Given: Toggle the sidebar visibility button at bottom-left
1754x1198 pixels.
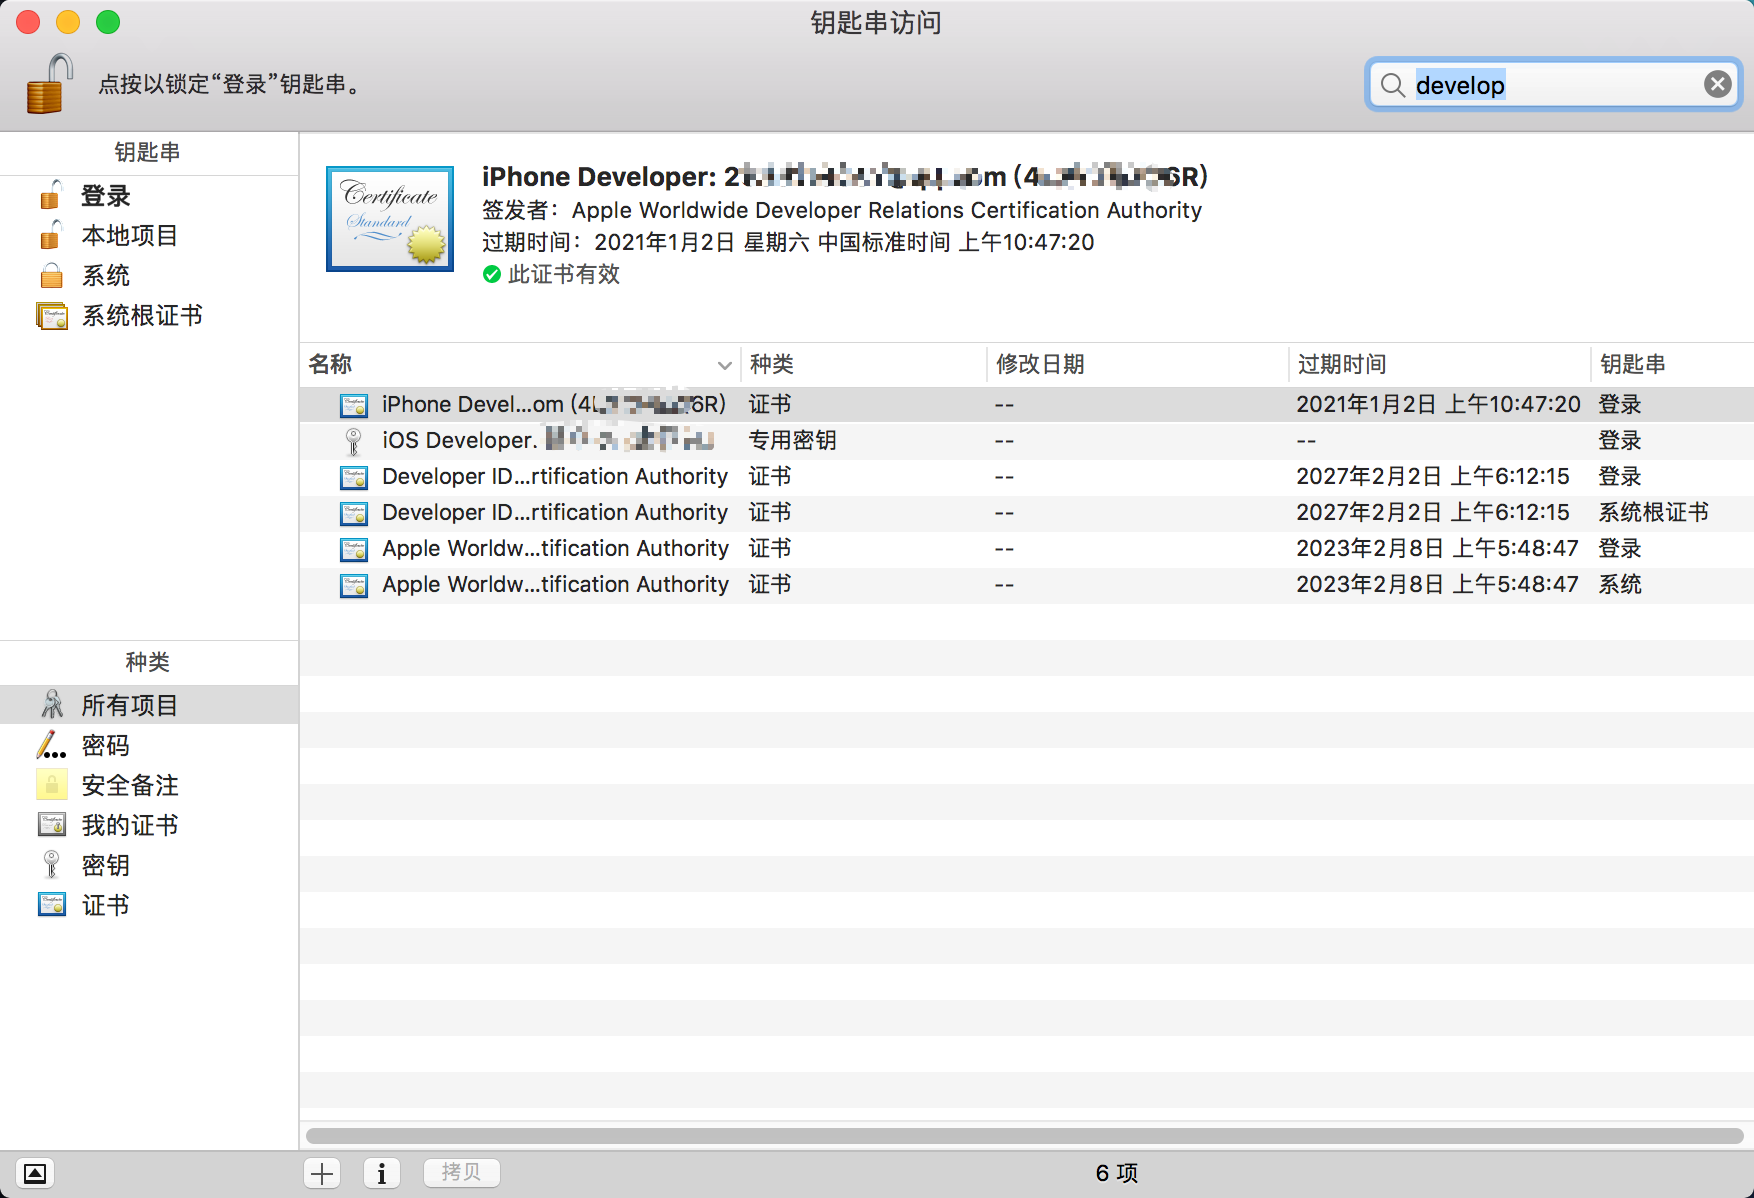Looking at the screenshot, I should click(x=35, y=1173).
